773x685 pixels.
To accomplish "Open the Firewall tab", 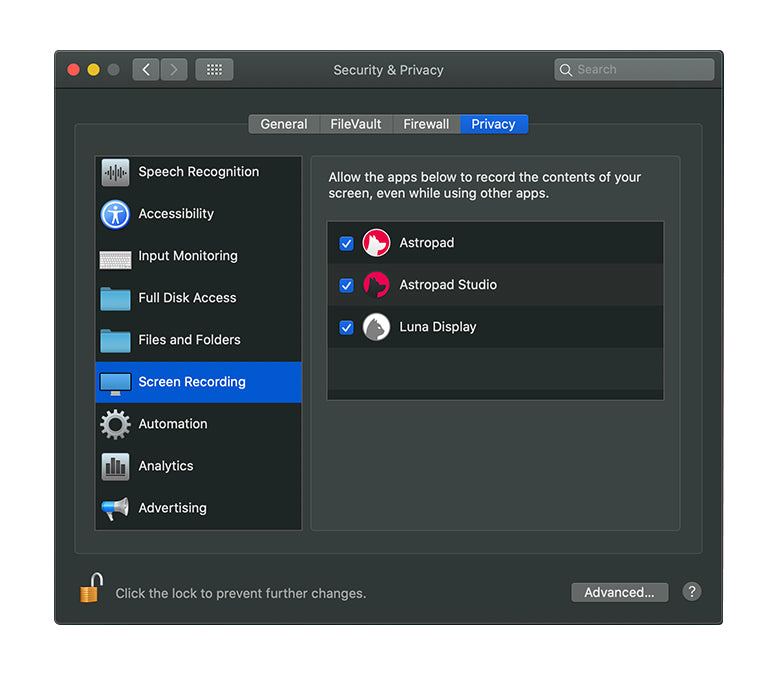I will click(426, 124).
